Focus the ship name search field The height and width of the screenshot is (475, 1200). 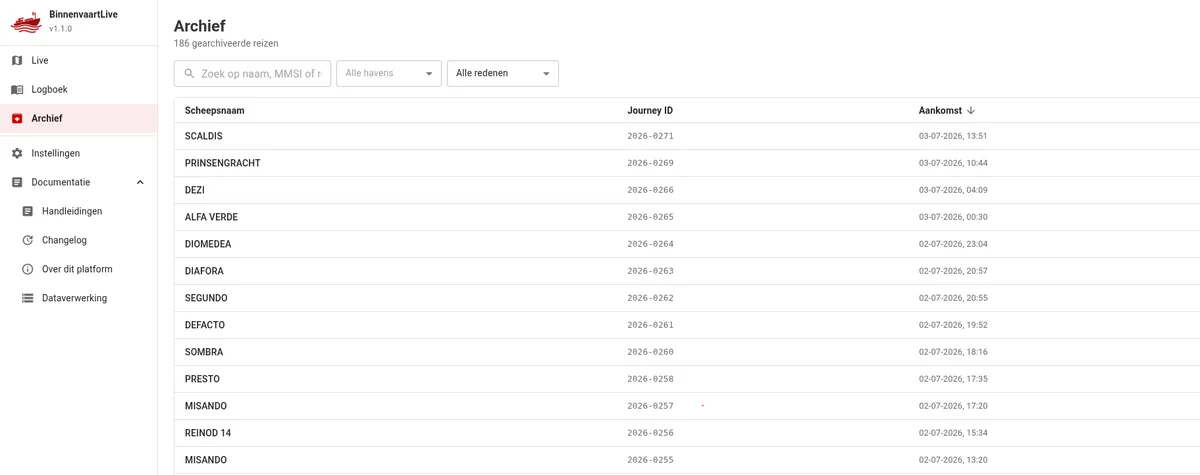click(253, 74)
